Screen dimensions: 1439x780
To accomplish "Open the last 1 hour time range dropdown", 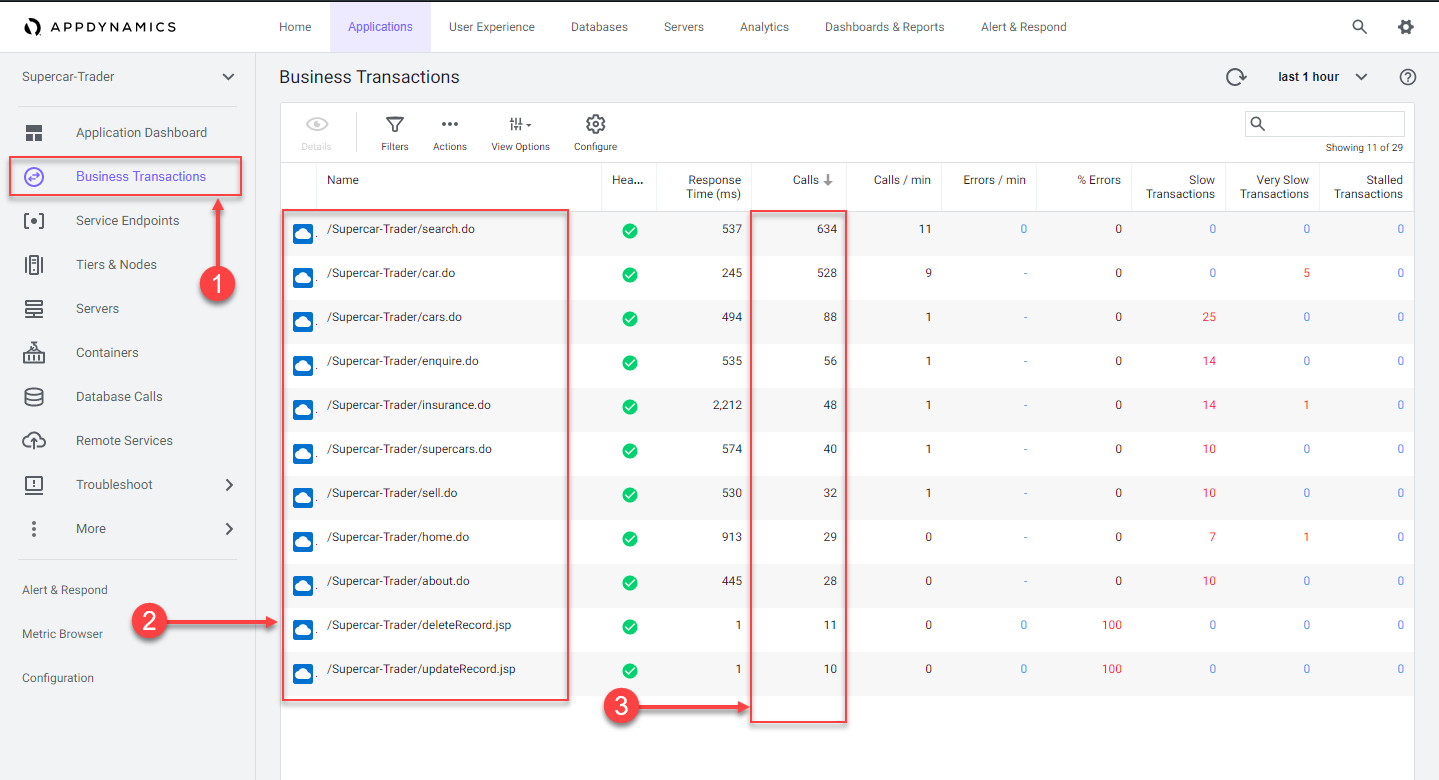I will pyautogui.click(x=1322, y=77).
